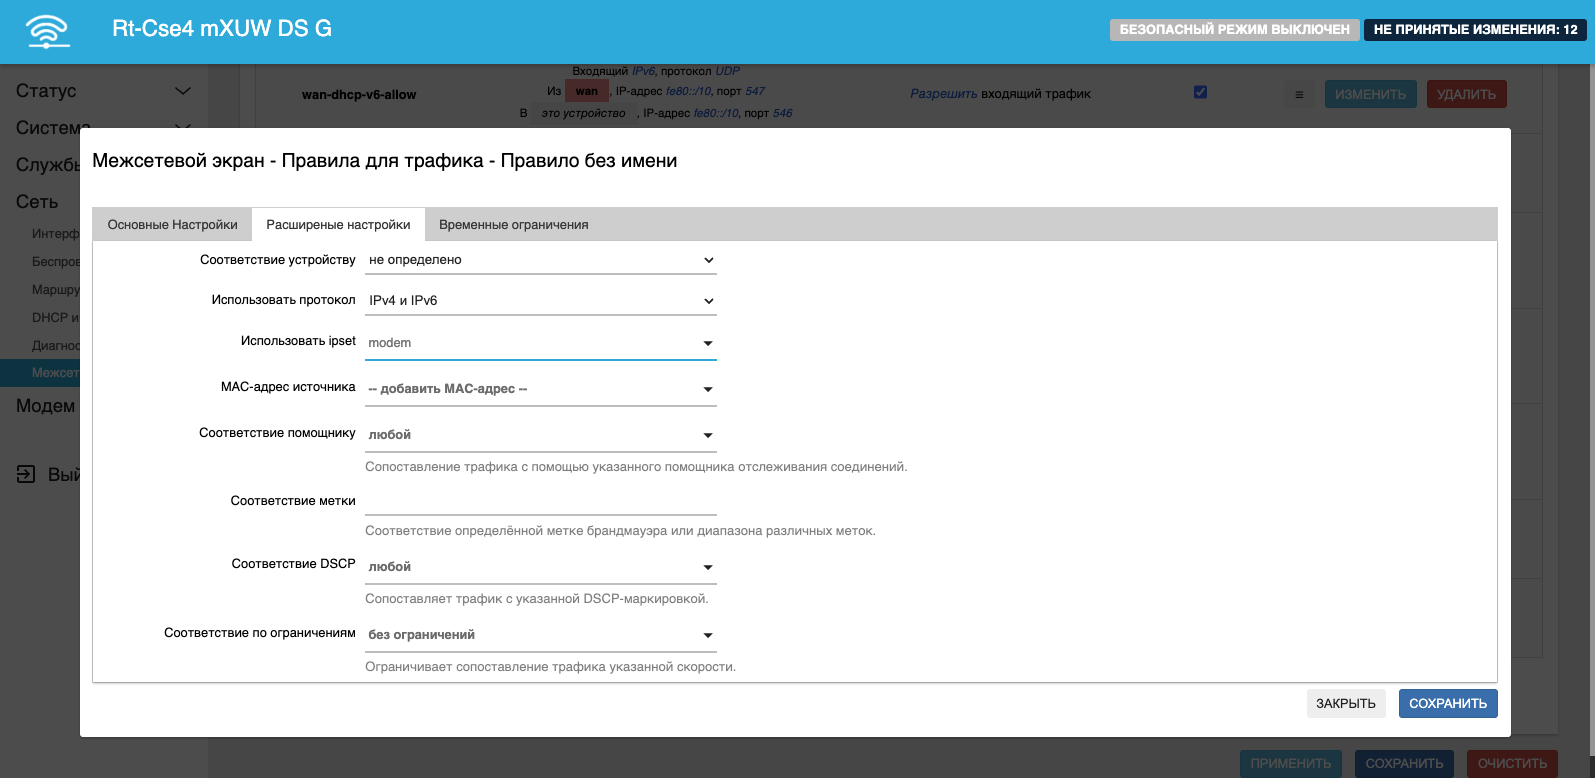Click the drag handle icon for wan-dhcp-v6-allow

(1299, 95)
